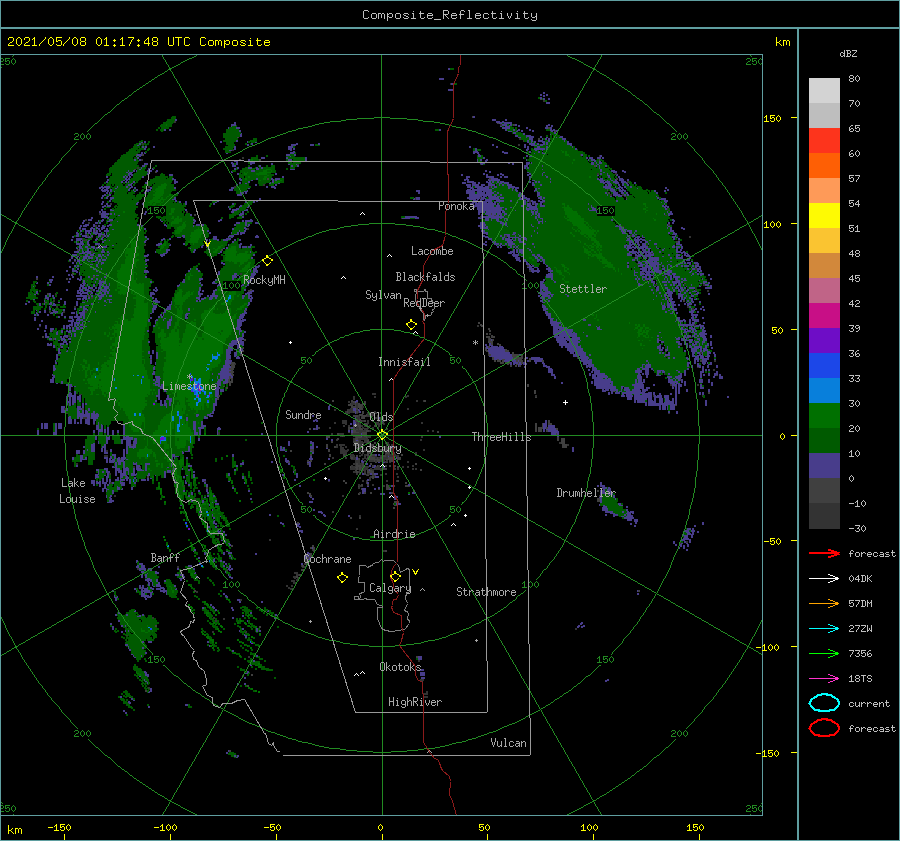Image resolution: width=900 pixels, height=841 pixels.
Task: Click the orange 57DM arrow icon
Action: [x=824, y=603]
